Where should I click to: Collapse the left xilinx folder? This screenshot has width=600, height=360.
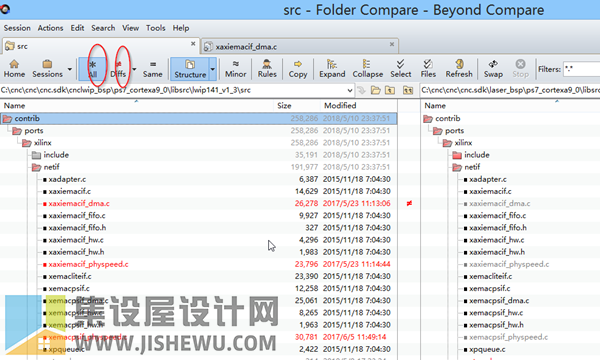[26, 143]
